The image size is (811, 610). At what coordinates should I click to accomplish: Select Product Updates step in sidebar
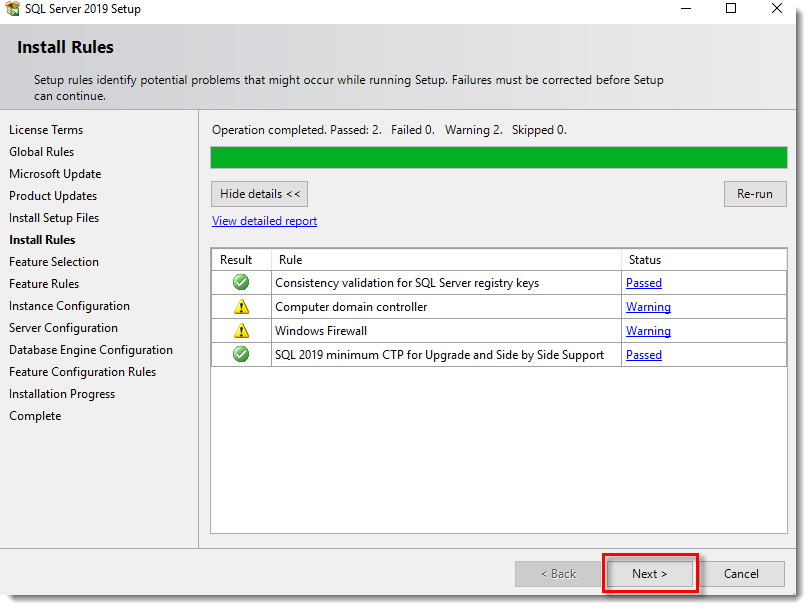click(53, 196)
